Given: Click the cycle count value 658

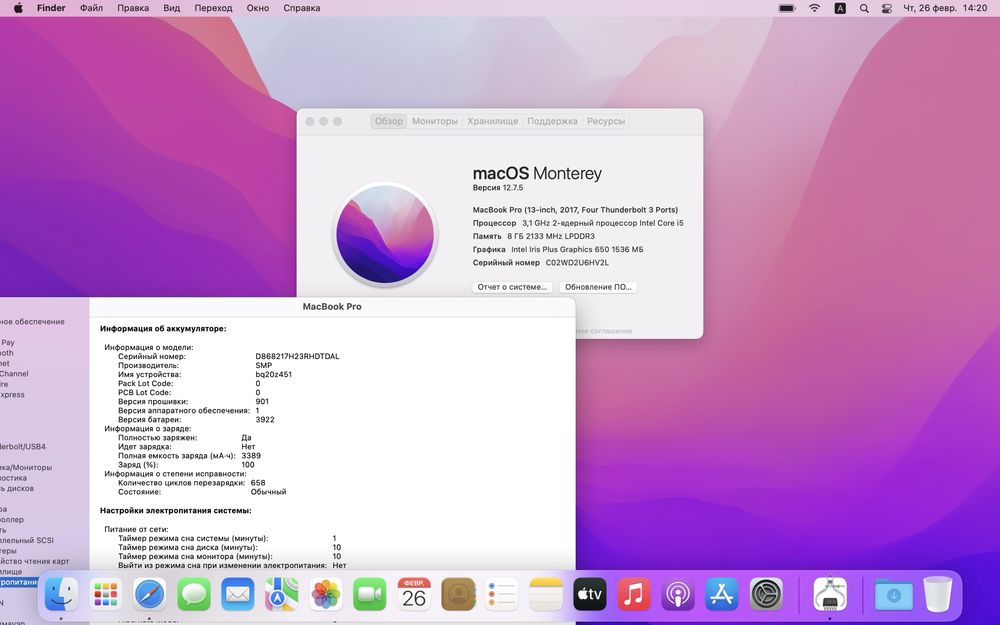Looking at the screenshot, I should point(258,483).
